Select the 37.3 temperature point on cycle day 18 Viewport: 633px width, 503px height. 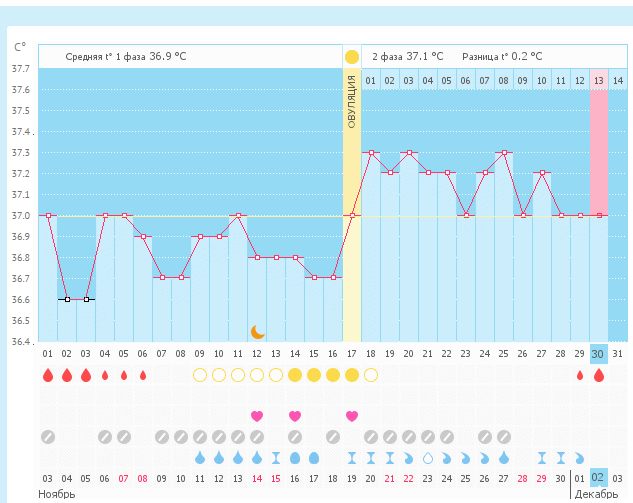[x=371, y=152]
